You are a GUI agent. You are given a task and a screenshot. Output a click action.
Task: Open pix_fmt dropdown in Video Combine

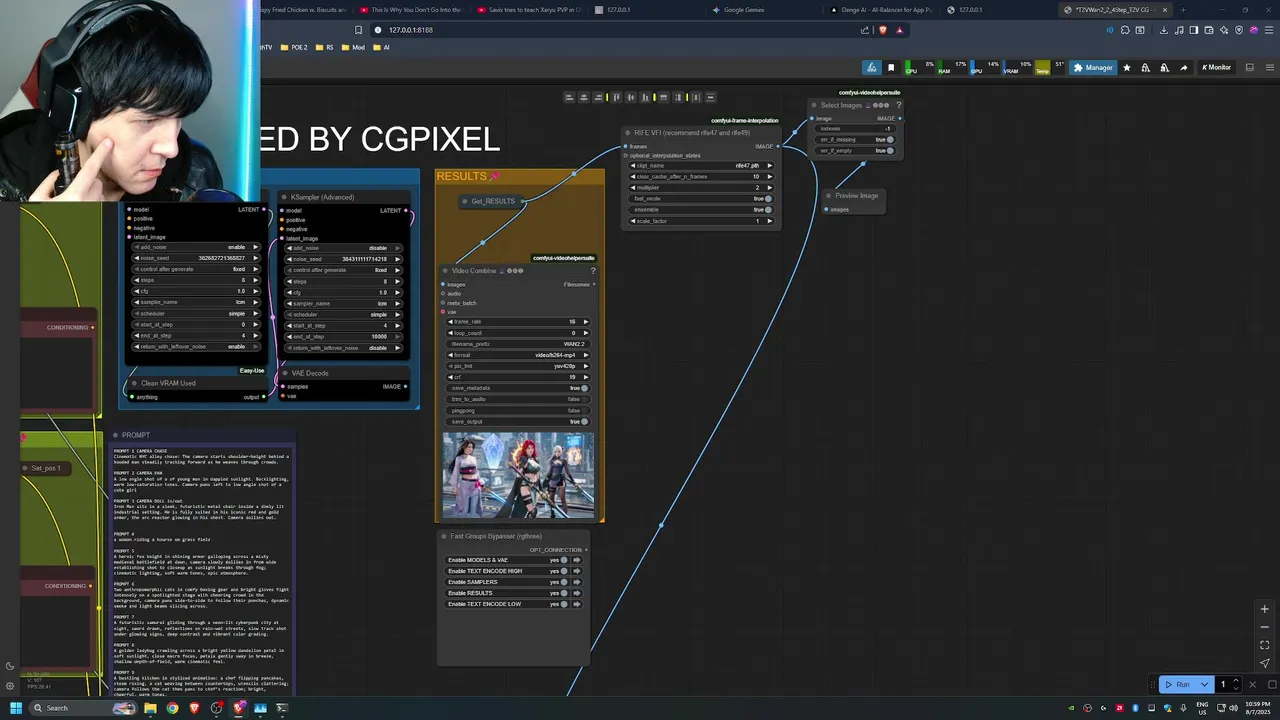point(517,366)
